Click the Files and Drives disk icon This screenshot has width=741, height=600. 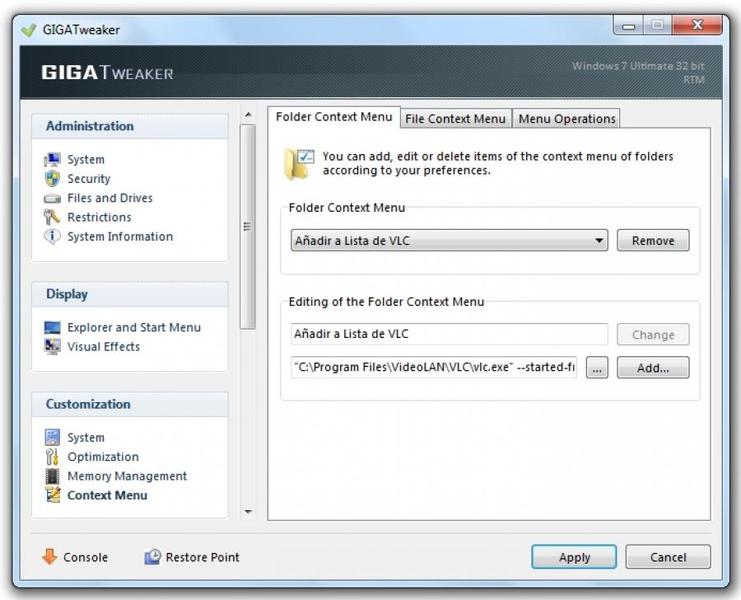pyautogui.click(x=52, y=198)
